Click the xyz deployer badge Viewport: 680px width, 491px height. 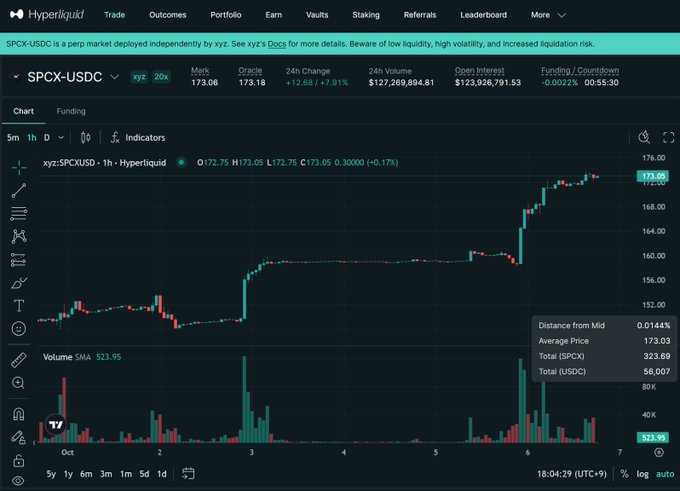[x=139, y=77]
